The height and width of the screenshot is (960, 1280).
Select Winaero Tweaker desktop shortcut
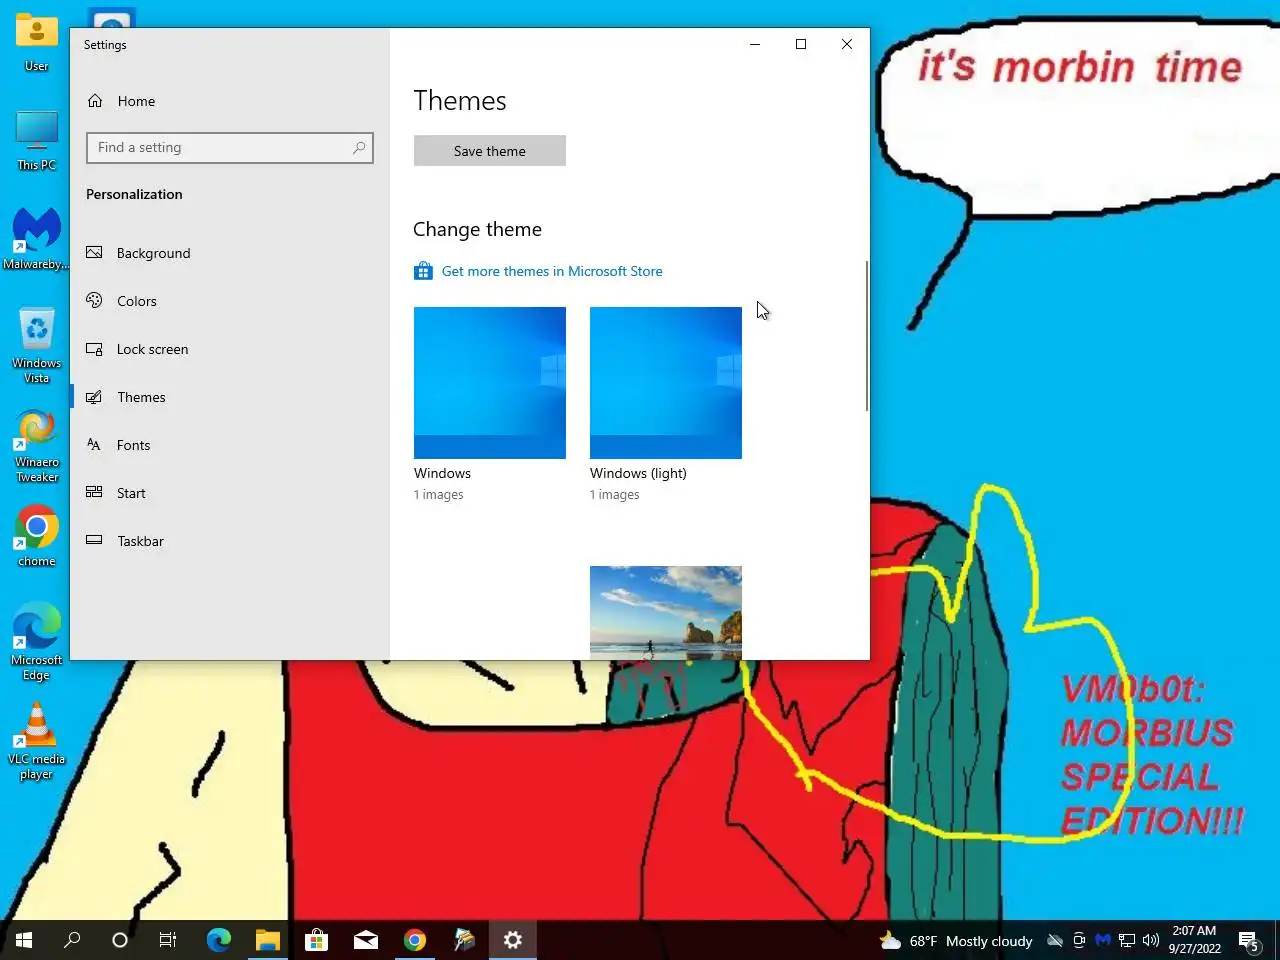click(36, 446)
